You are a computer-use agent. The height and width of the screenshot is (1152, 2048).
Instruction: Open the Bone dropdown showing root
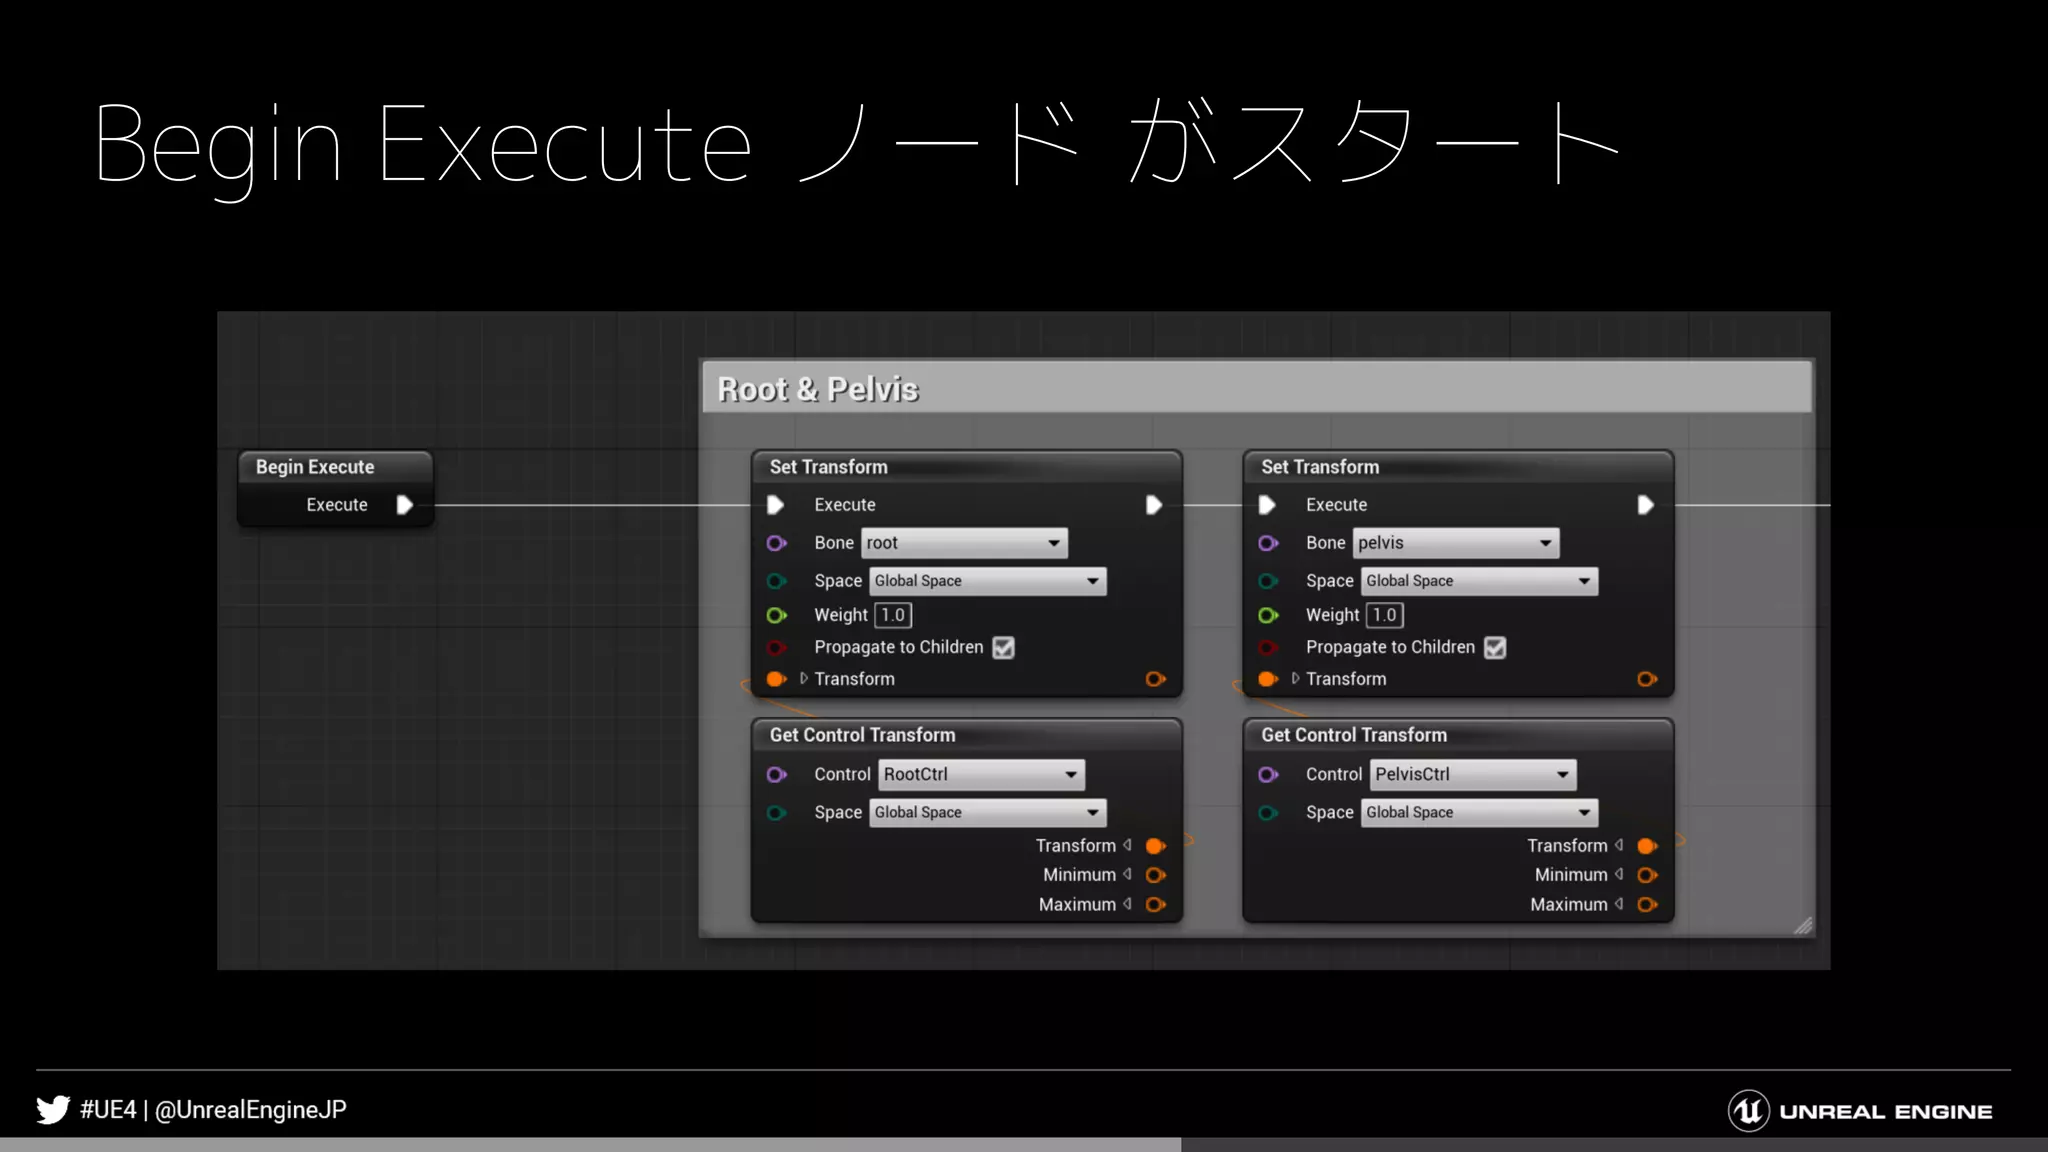[964, 543]
